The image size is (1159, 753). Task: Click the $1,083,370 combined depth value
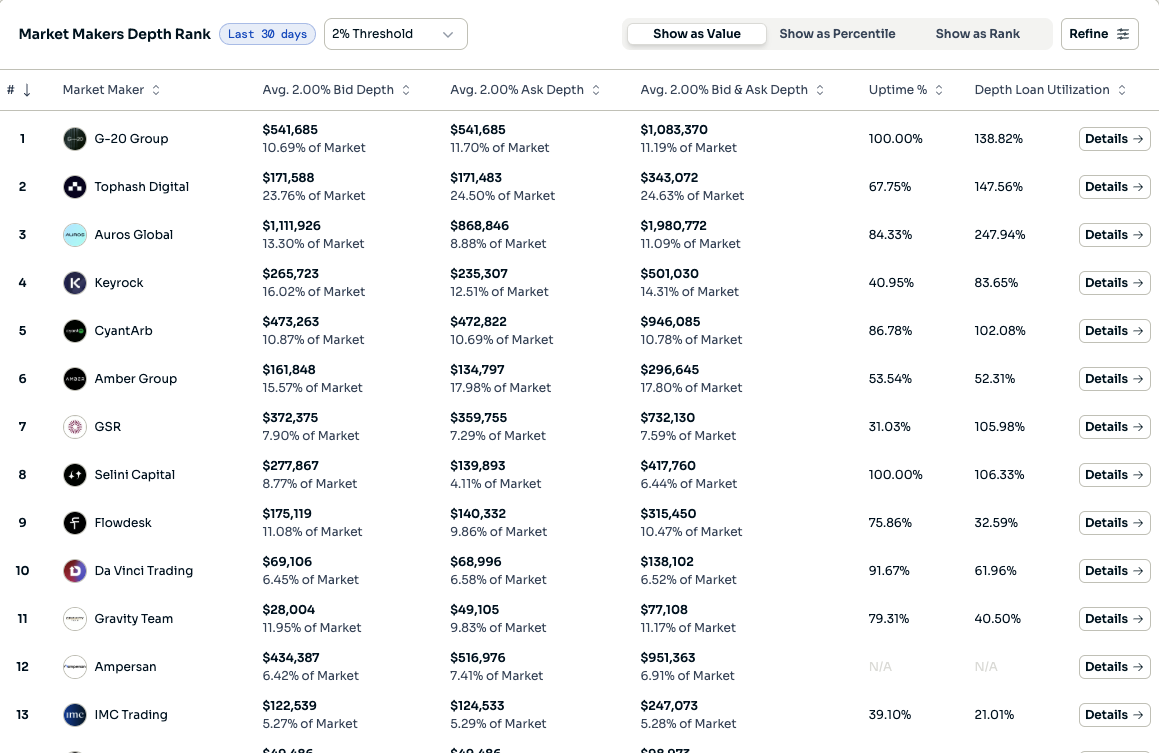pyautogui.click(x=674, y=130)
